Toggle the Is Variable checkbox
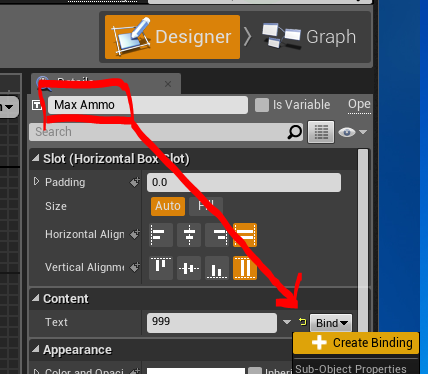428x374 pixels. click(262, 105)
